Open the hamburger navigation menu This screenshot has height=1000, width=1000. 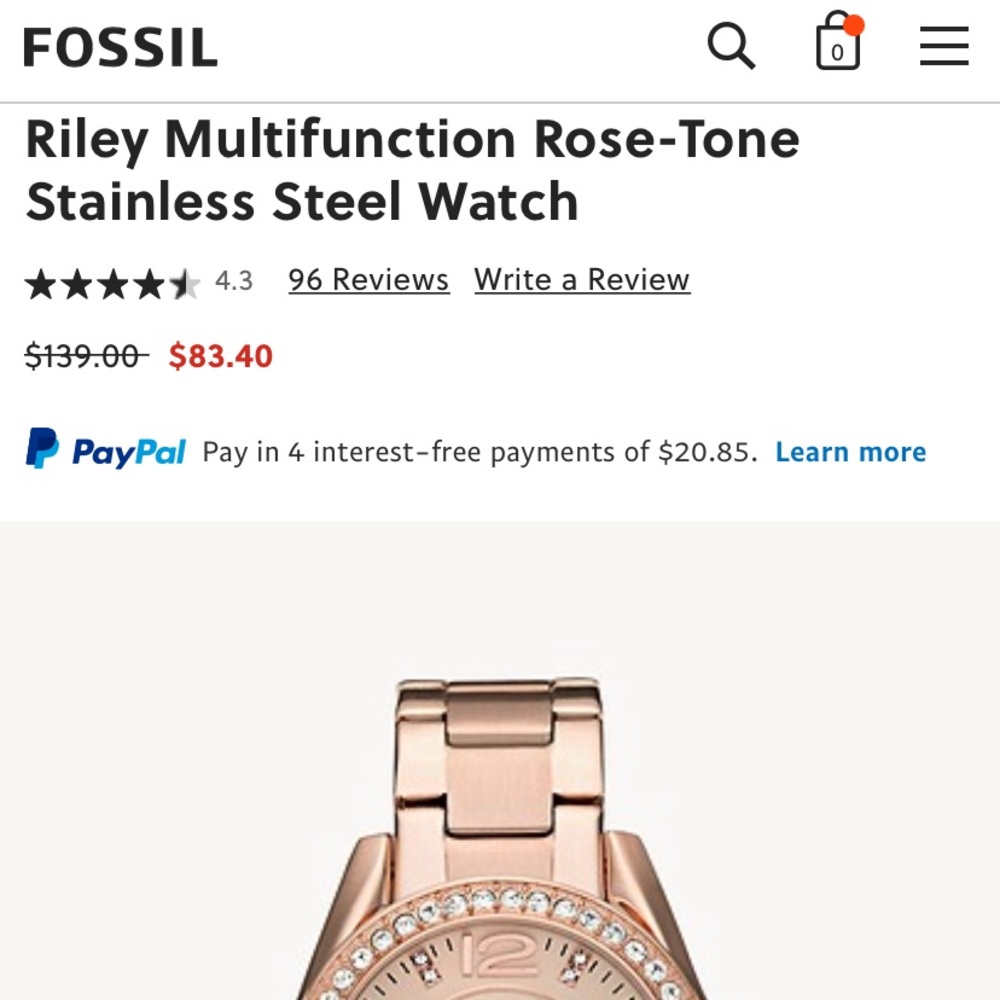point(942,45)
